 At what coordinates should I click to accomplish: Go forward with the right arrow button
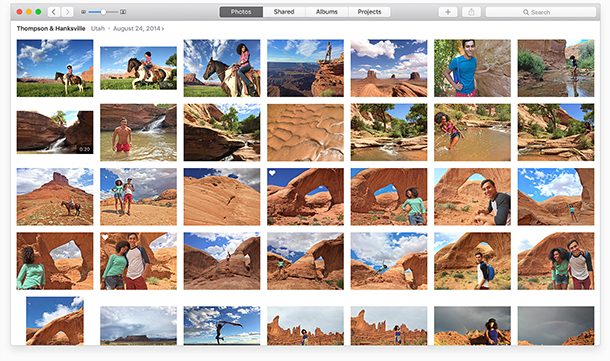click(67, 12)
